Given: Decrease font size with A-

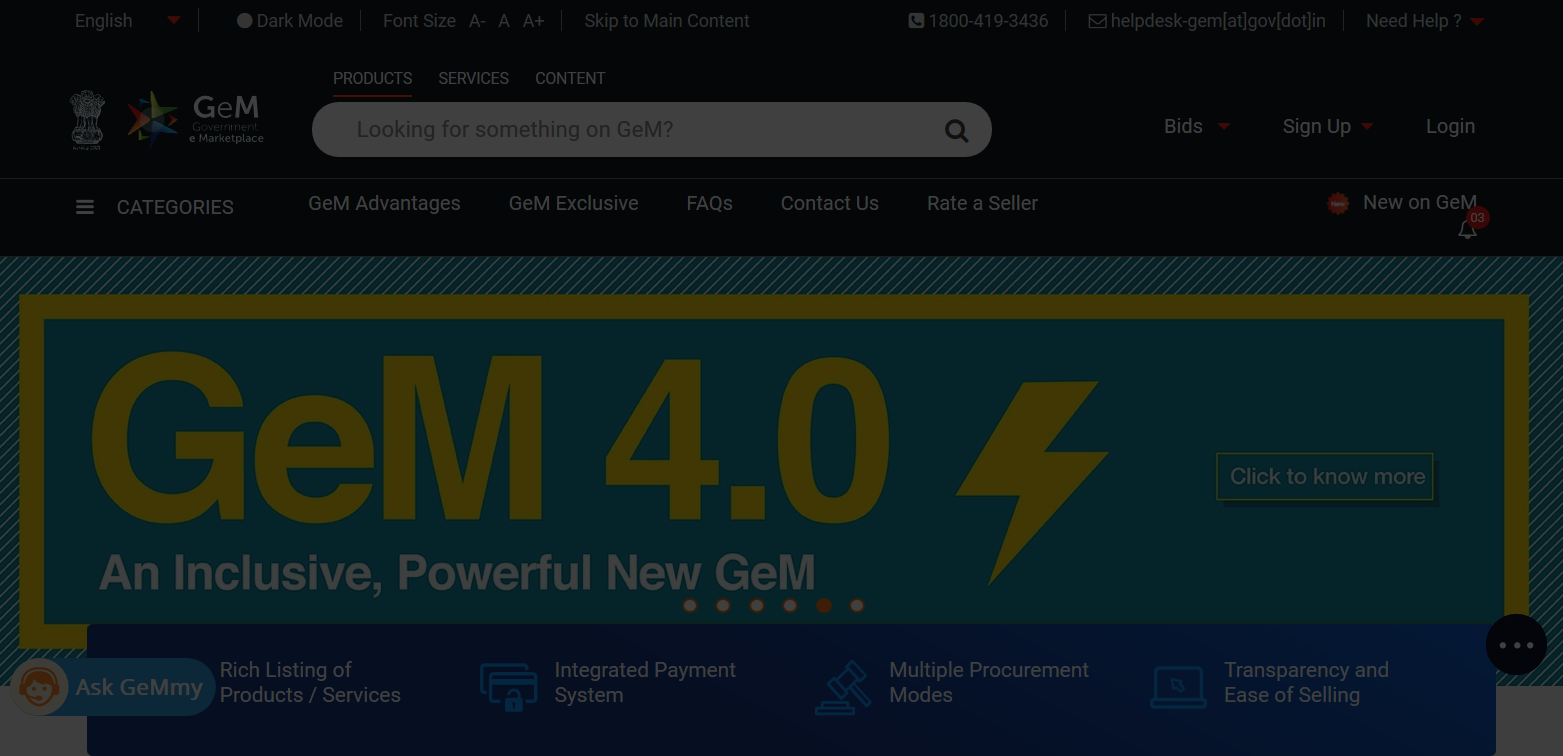Looking at the screenshot, I should [477, 21].
